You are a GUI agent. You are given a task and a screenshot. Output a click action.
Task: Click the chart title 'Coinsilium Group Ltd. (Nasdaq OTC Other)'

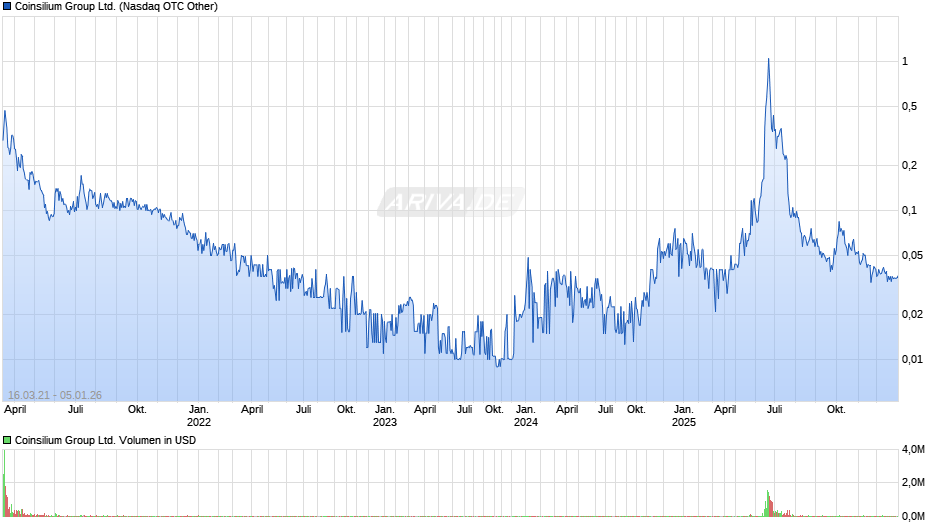tap(116, 7)
